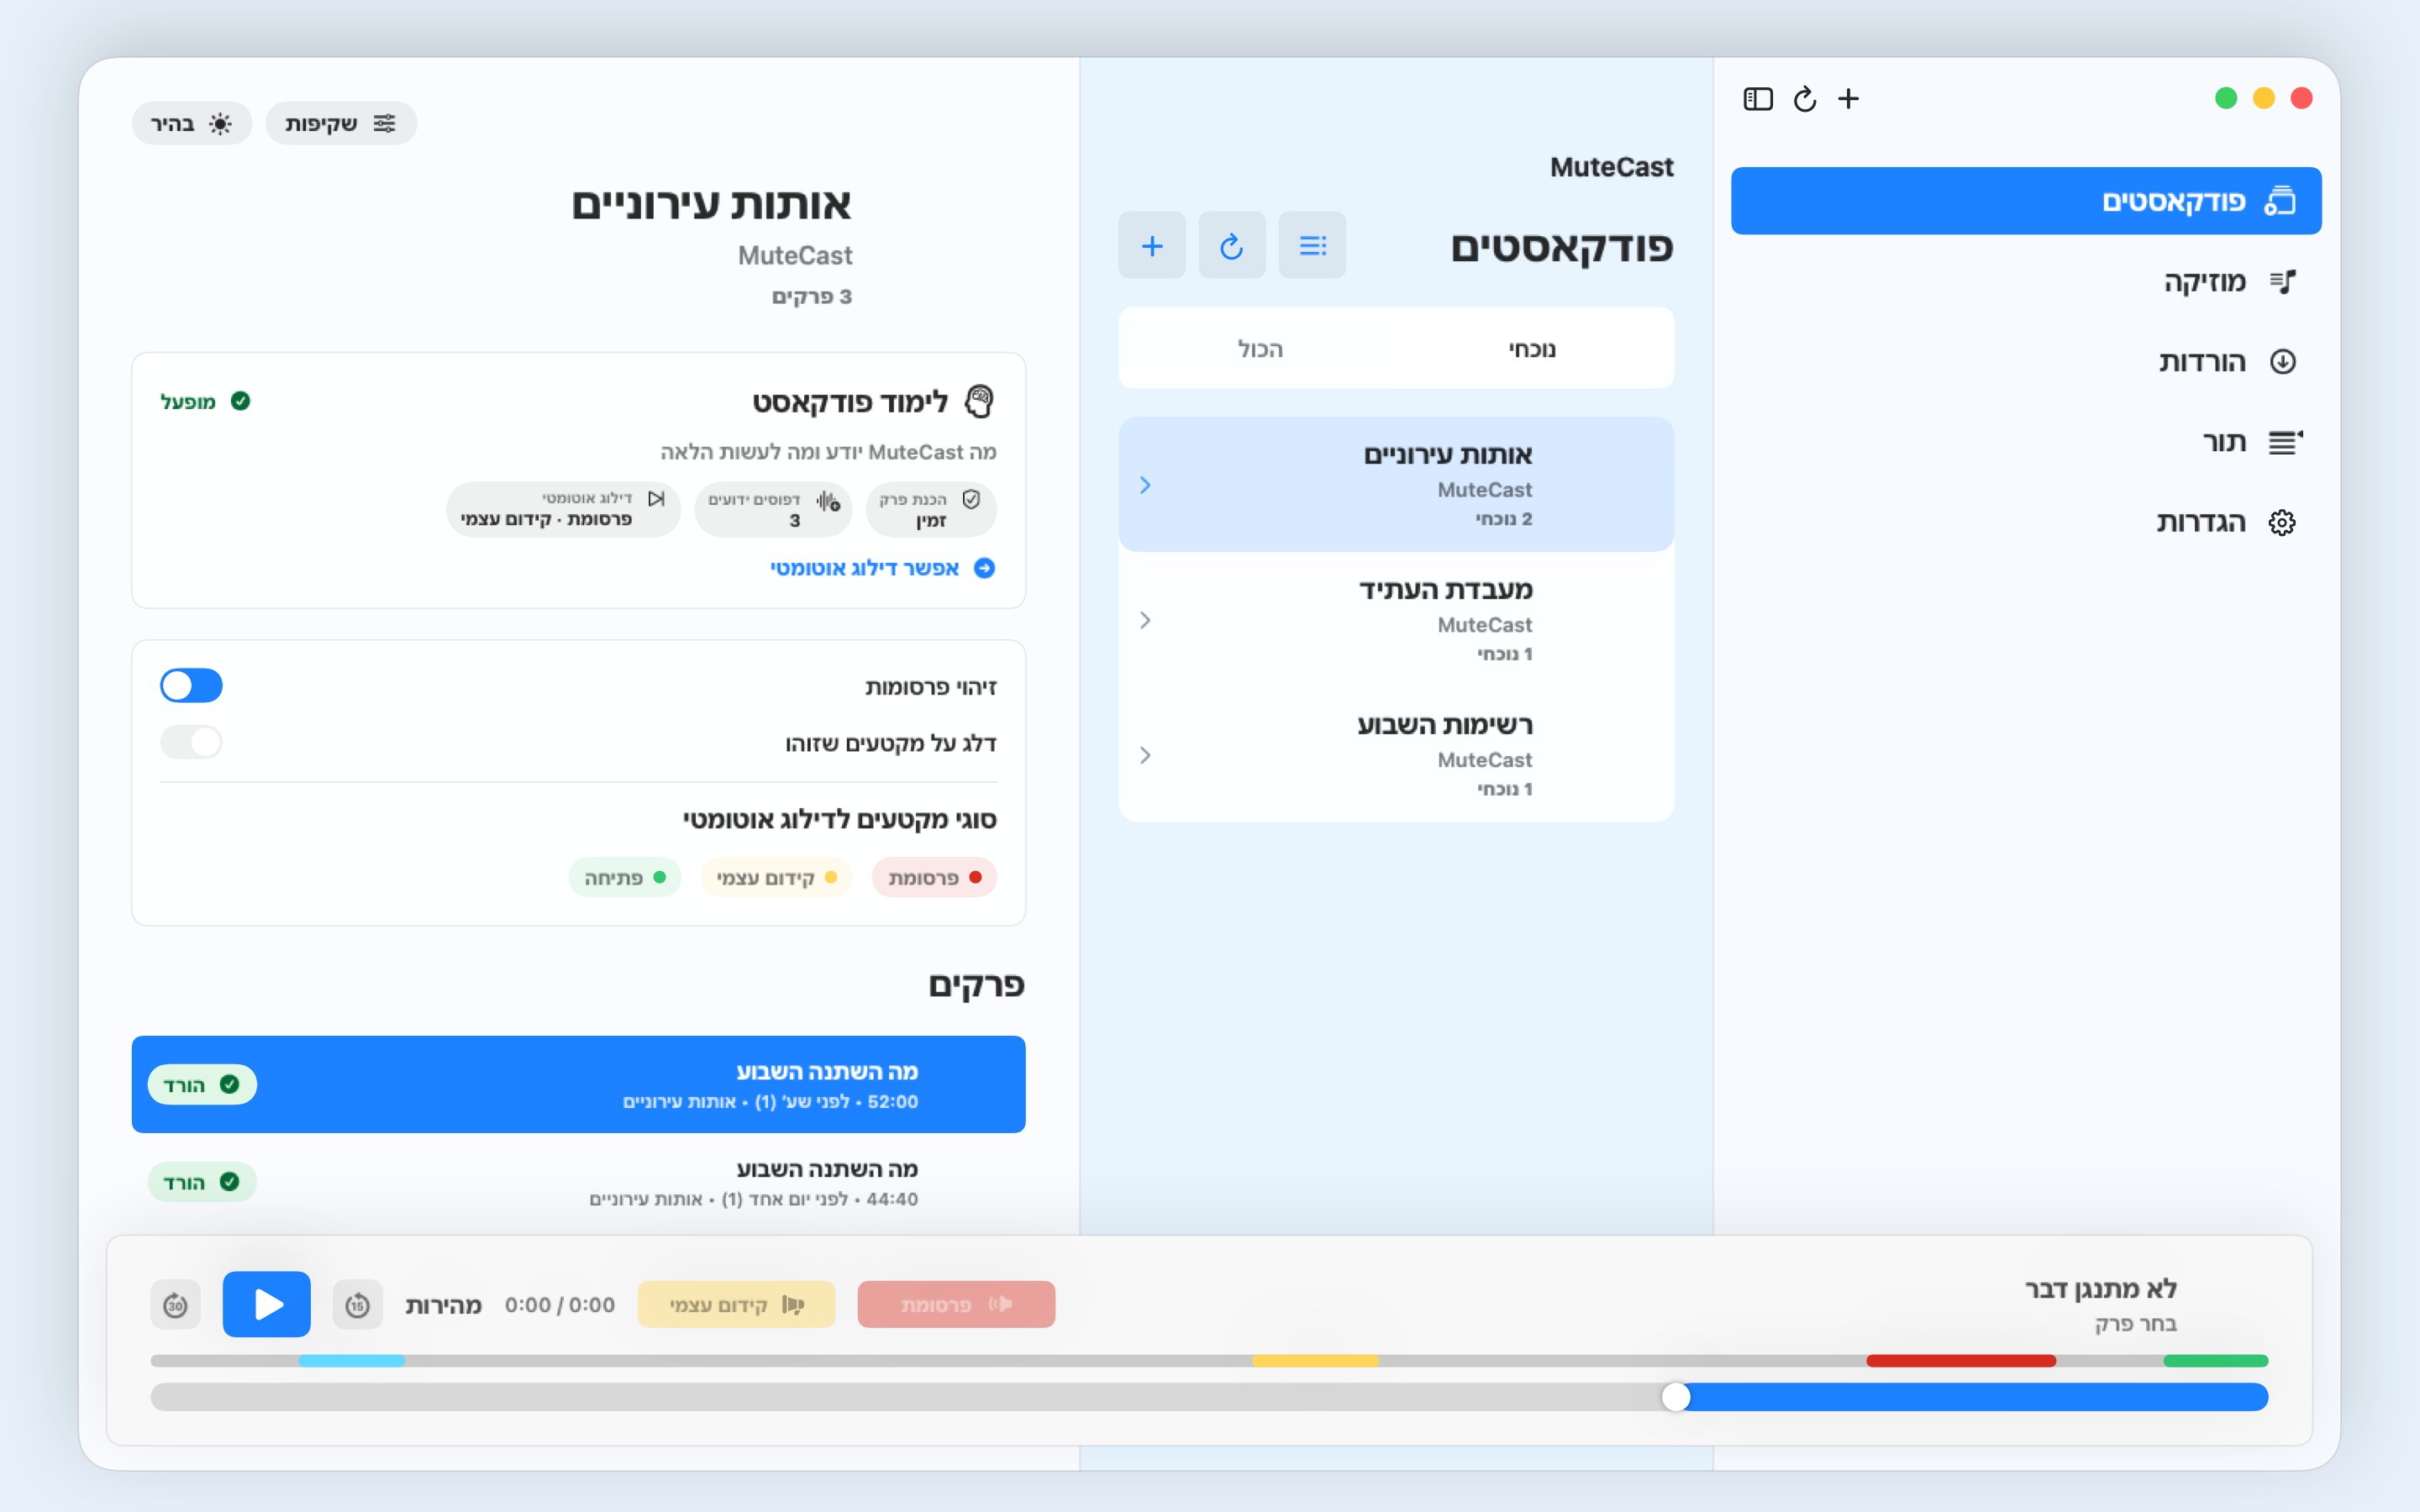Toggle the בהיר light theme button
The width and height of the screenshot is (2420, 1512).
click(192, 123)
